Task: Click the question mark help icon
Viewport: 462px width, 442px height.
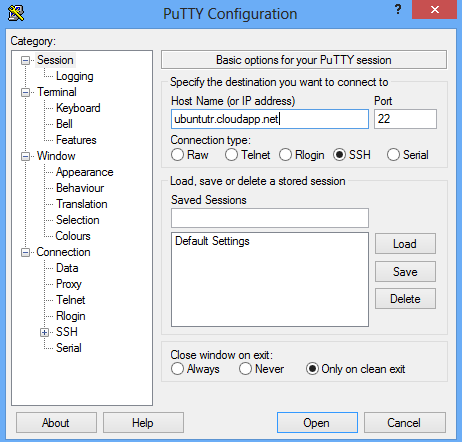Action: click(398, 9)
